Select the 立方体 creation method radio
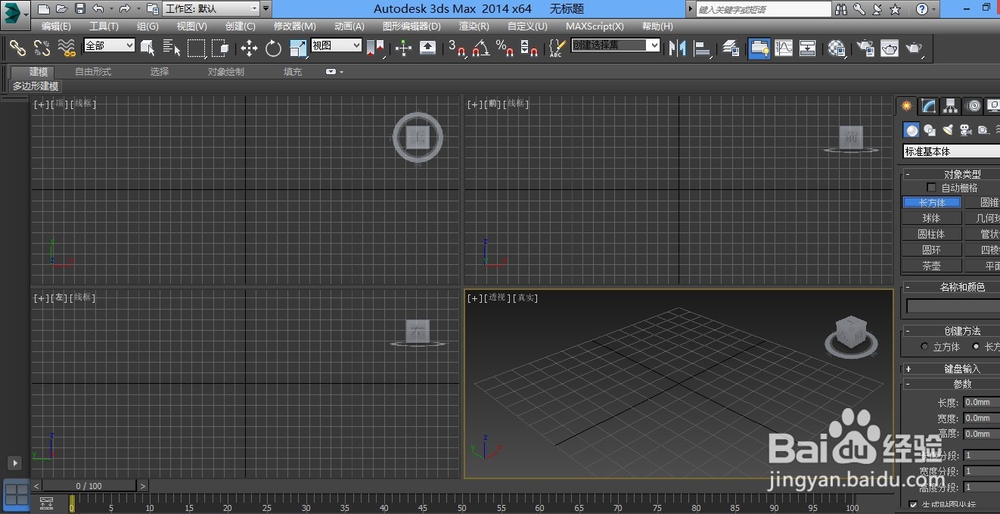This screenshot has height=514, width=1000. 925,346
